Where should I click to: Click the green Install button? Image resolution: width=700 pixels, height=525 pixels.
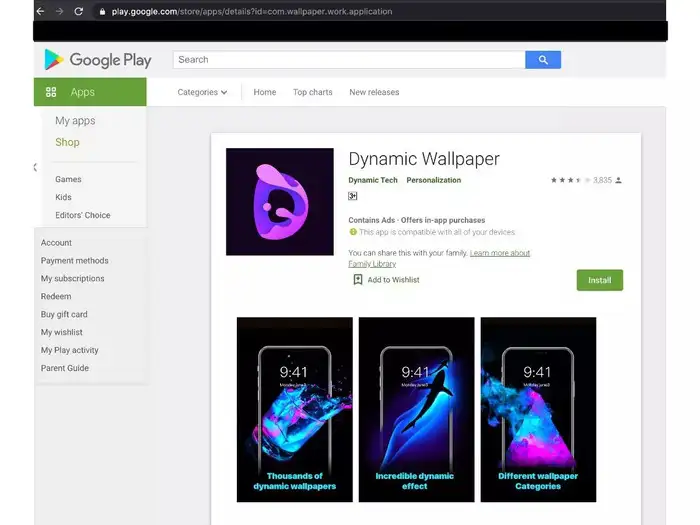(x=599, y=280)
